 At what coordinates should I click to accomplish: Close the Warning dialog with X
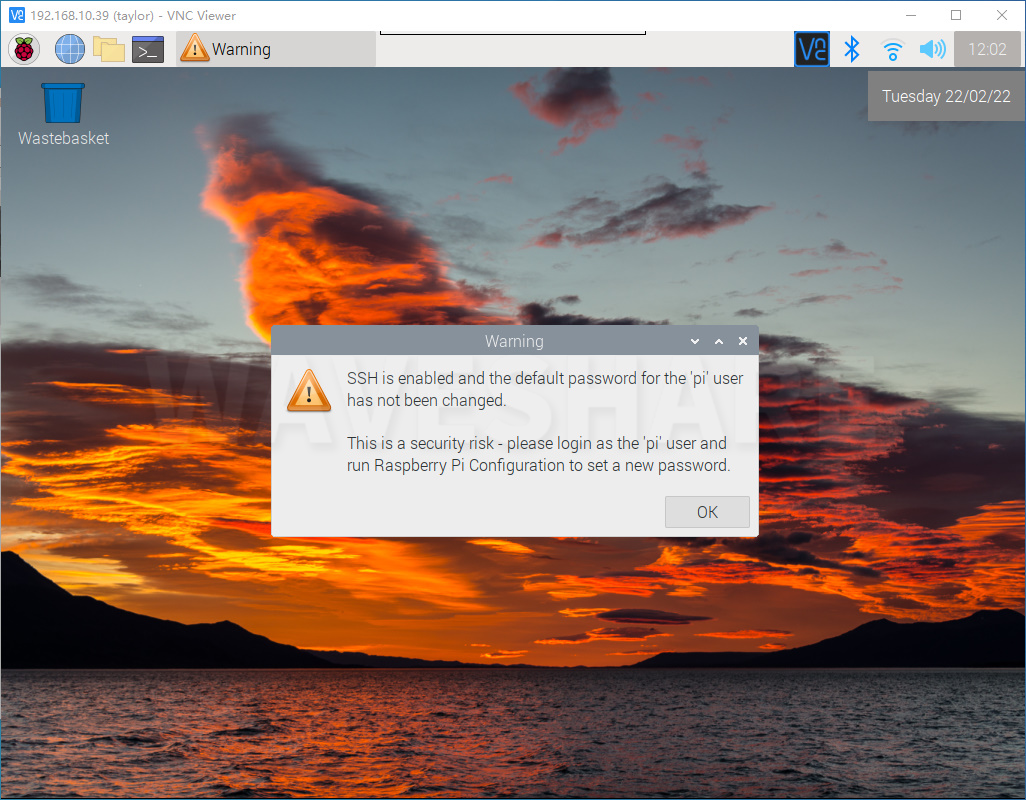743,342
